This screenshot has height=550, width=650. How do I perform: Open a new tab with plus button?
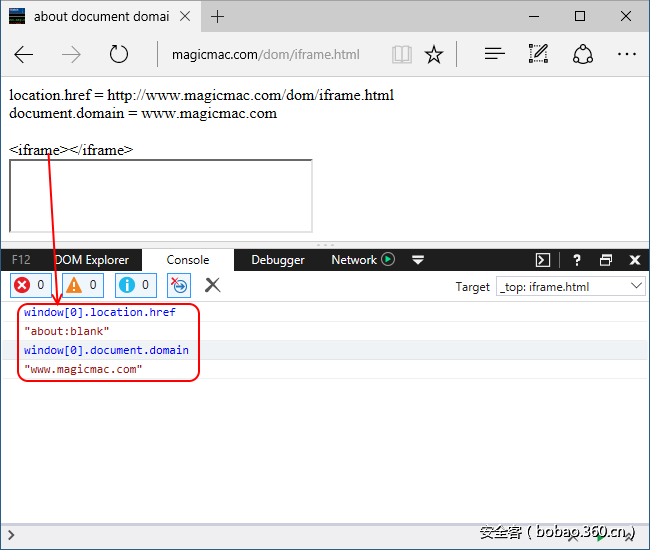pyautogui.click(x=217, y=16)
